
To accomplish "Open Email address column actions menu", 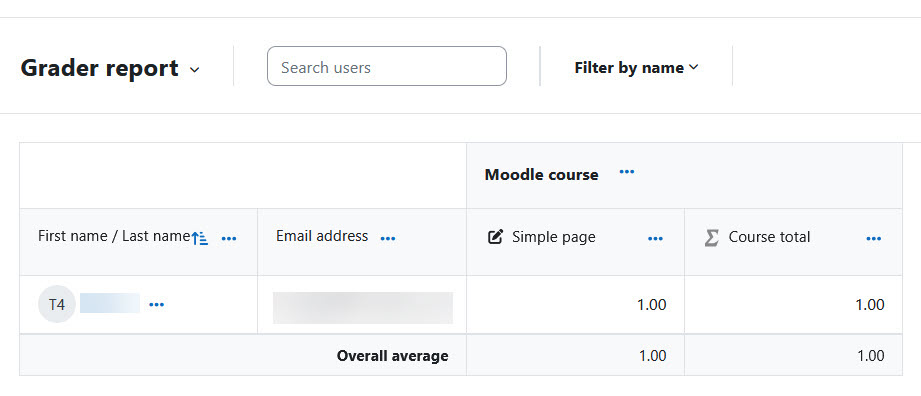I will coord(388,239).
